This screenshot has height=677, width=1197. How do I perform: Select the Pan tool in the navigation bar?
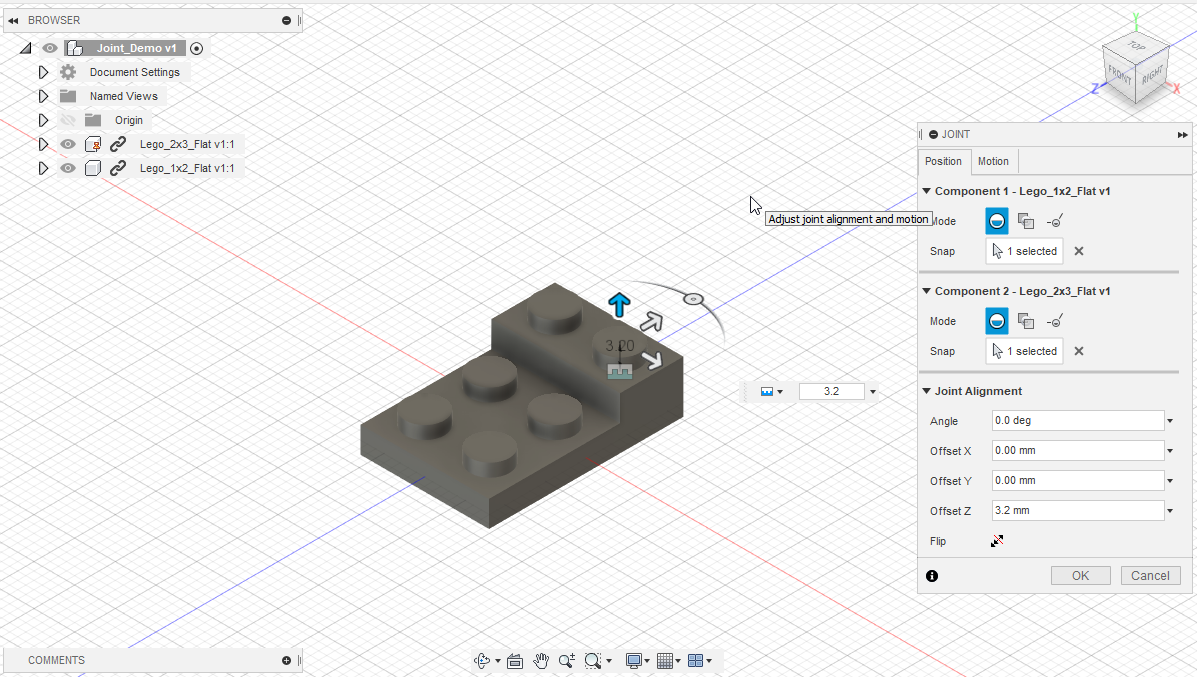[x=541, y=660]
